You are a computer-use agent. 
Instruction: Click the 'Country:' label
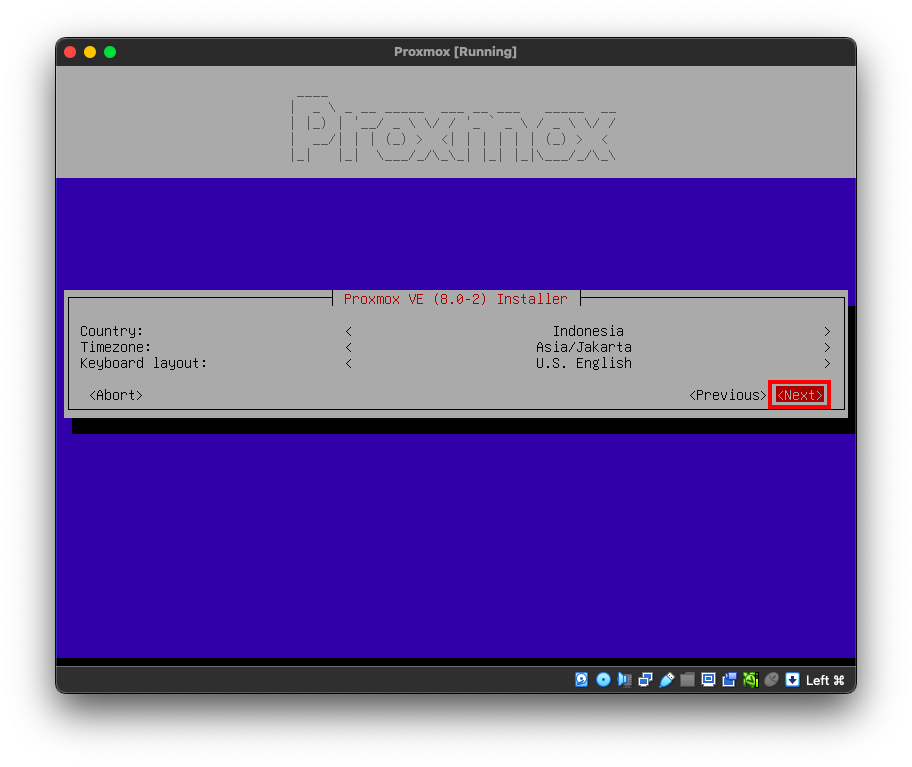[x=111, y=331]
